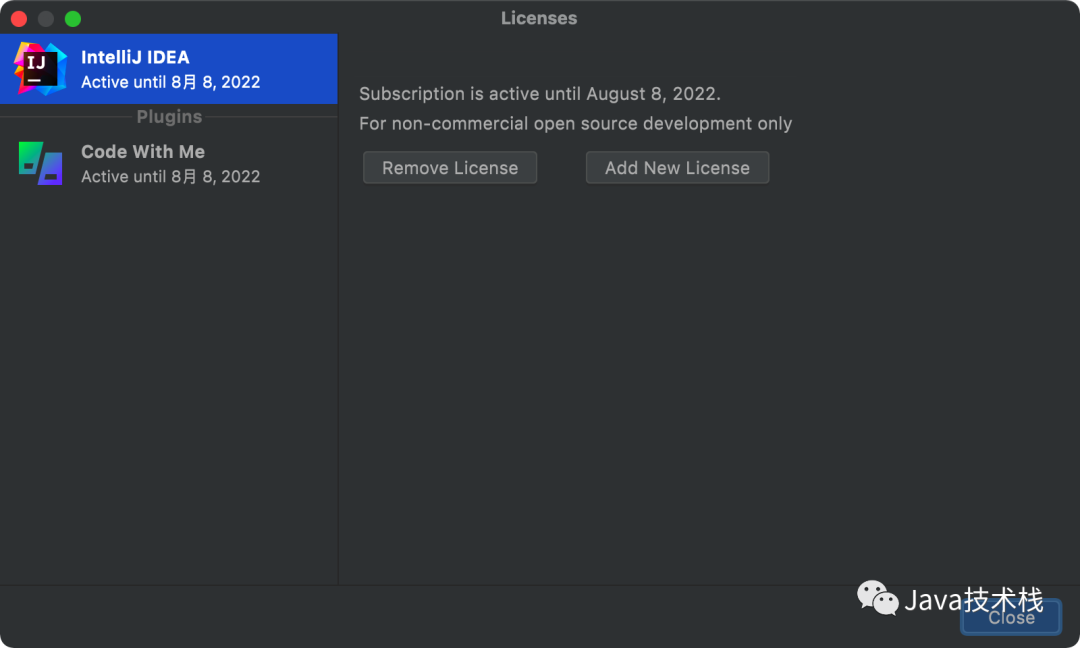The image size is (1080, 648).
Task: Select Code With Me title text
Action: [x=143, y=151]
